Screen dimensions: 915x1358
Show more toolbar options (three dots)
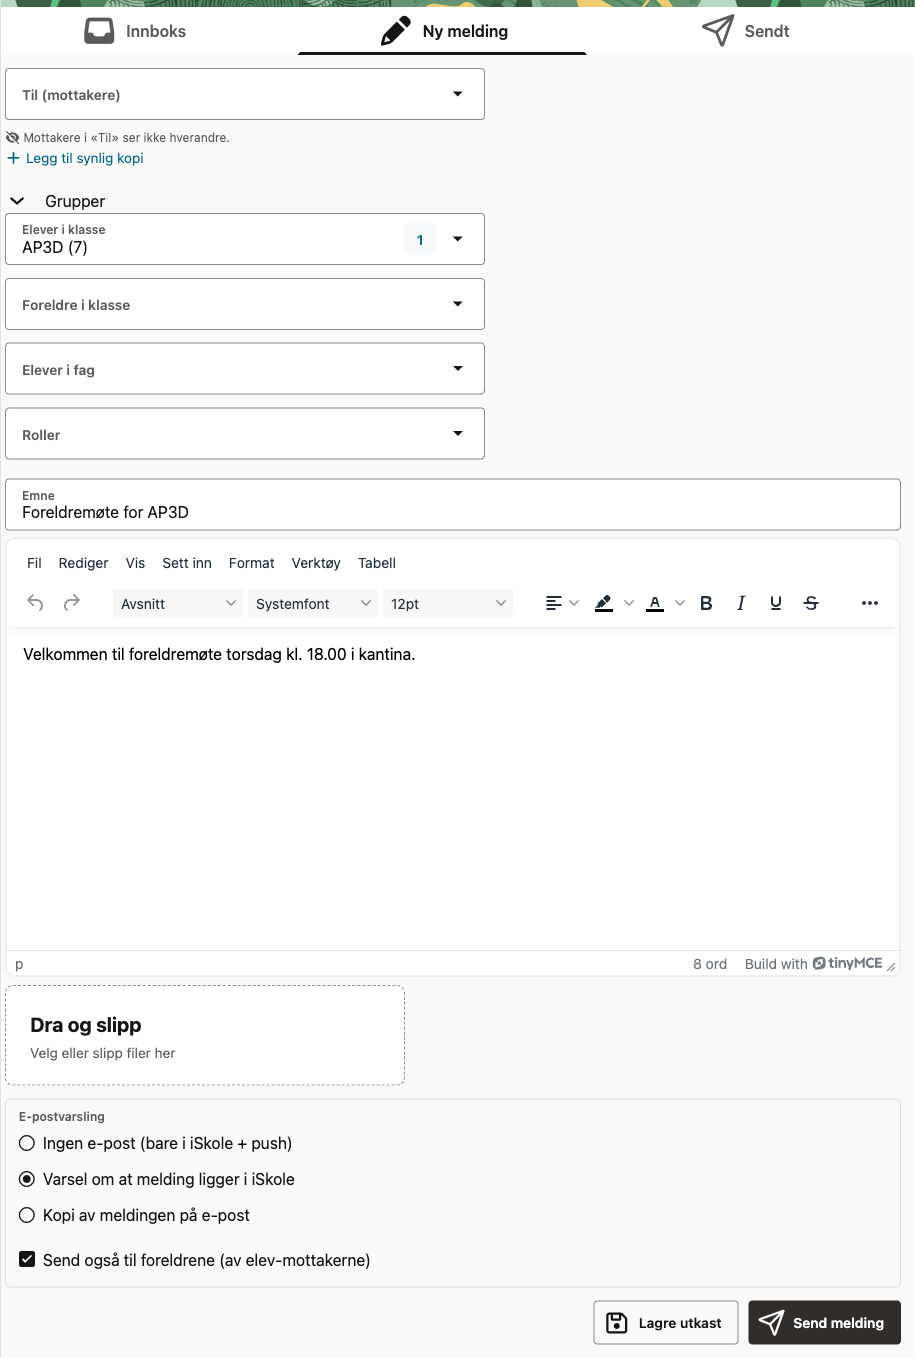point(870,603)
